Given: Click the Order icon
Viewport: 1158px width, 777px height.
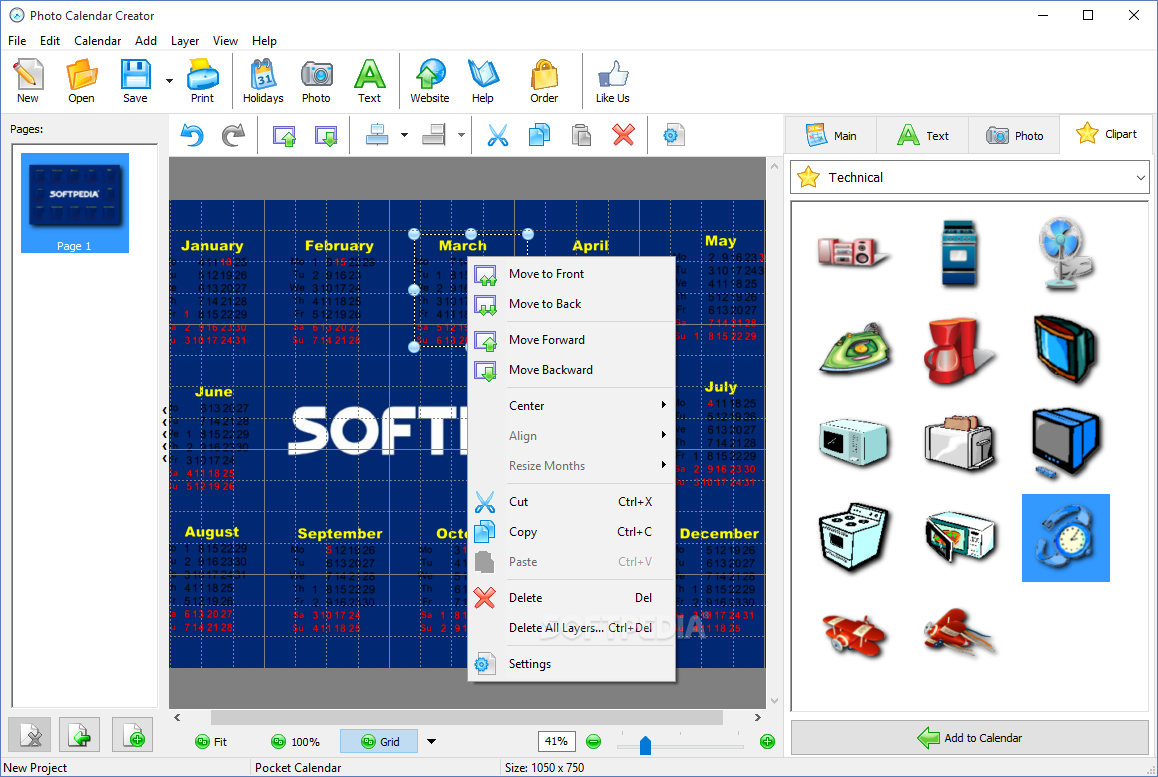Looking at the screenshot, I should pyautogui.click(x=544, y=81).
